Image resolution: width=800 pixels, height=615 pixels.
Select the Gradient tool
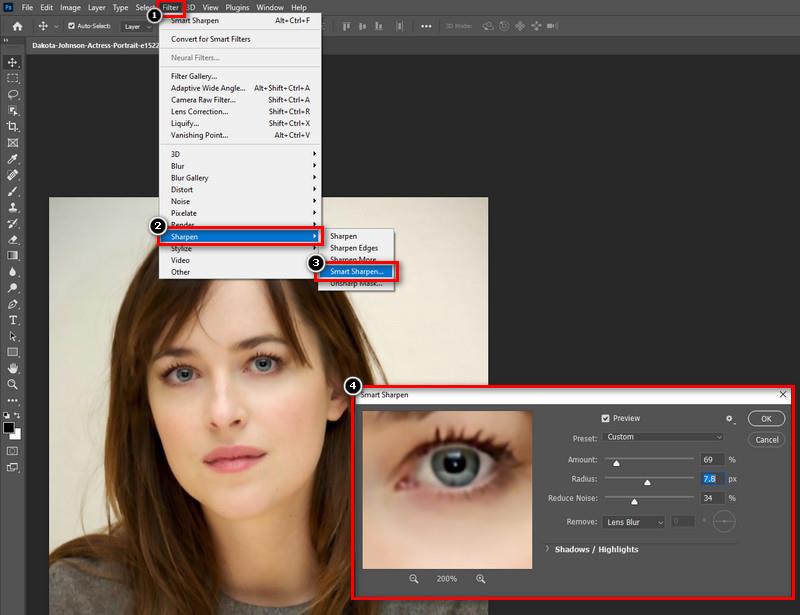click(x=13, y=255)
